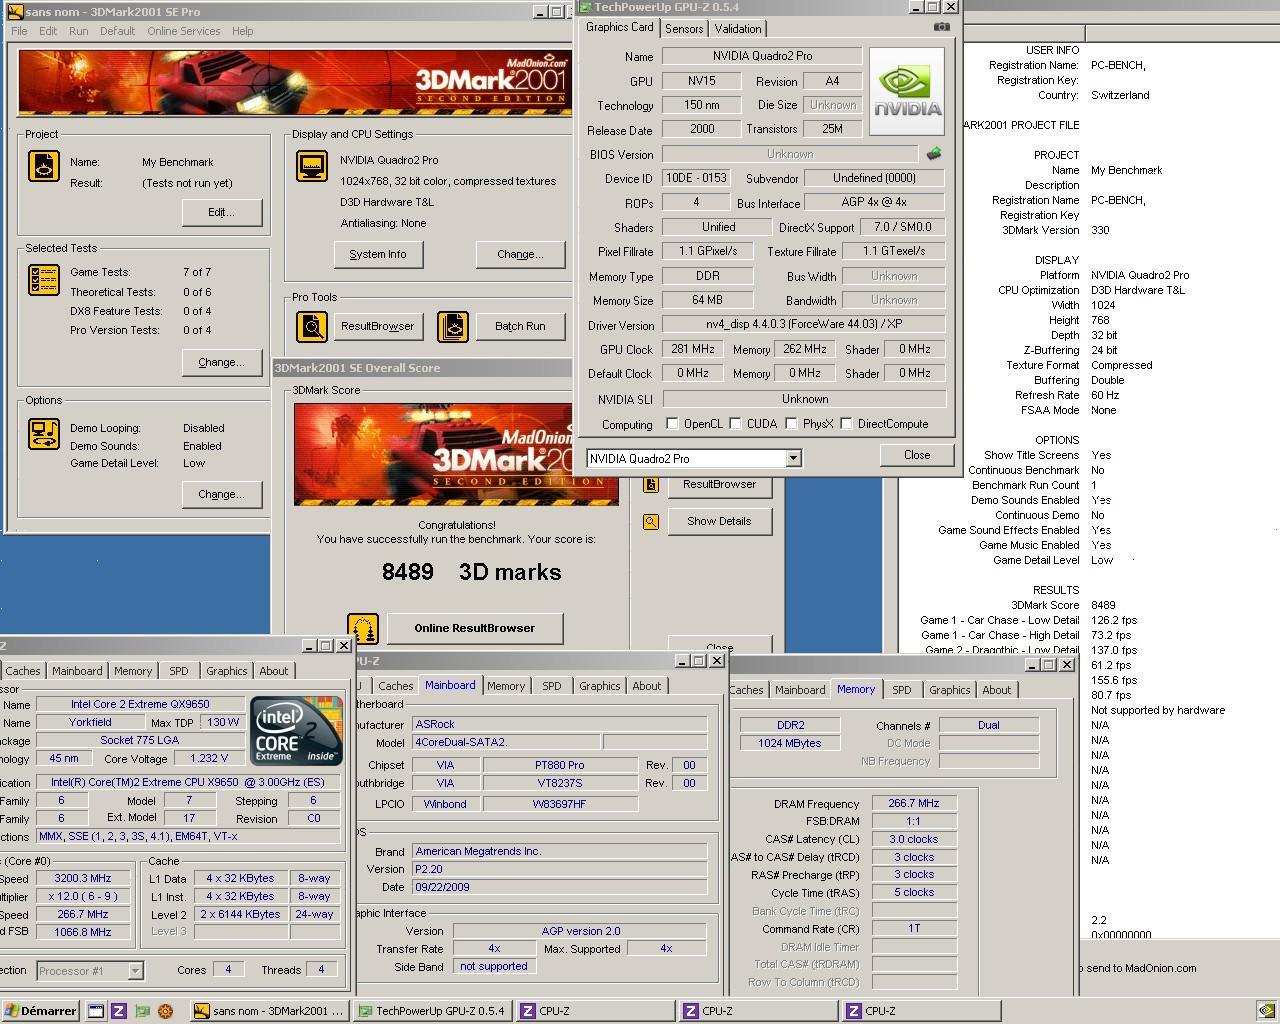Switch to the Validation tab in GPU-Z

pos(738,29)
